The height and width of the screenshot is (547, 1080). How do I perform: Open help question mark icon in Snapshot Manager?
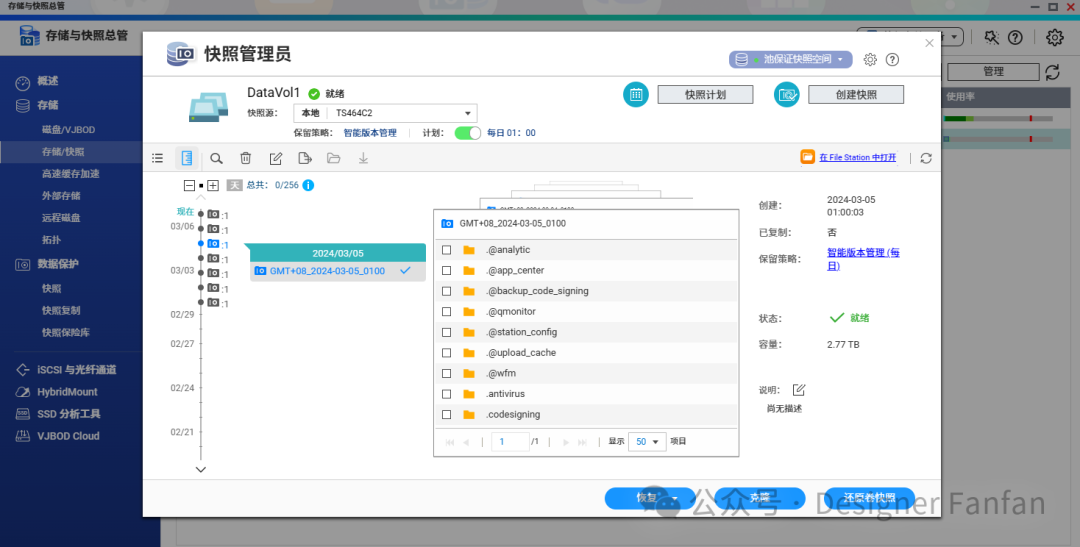coord(892,60)
